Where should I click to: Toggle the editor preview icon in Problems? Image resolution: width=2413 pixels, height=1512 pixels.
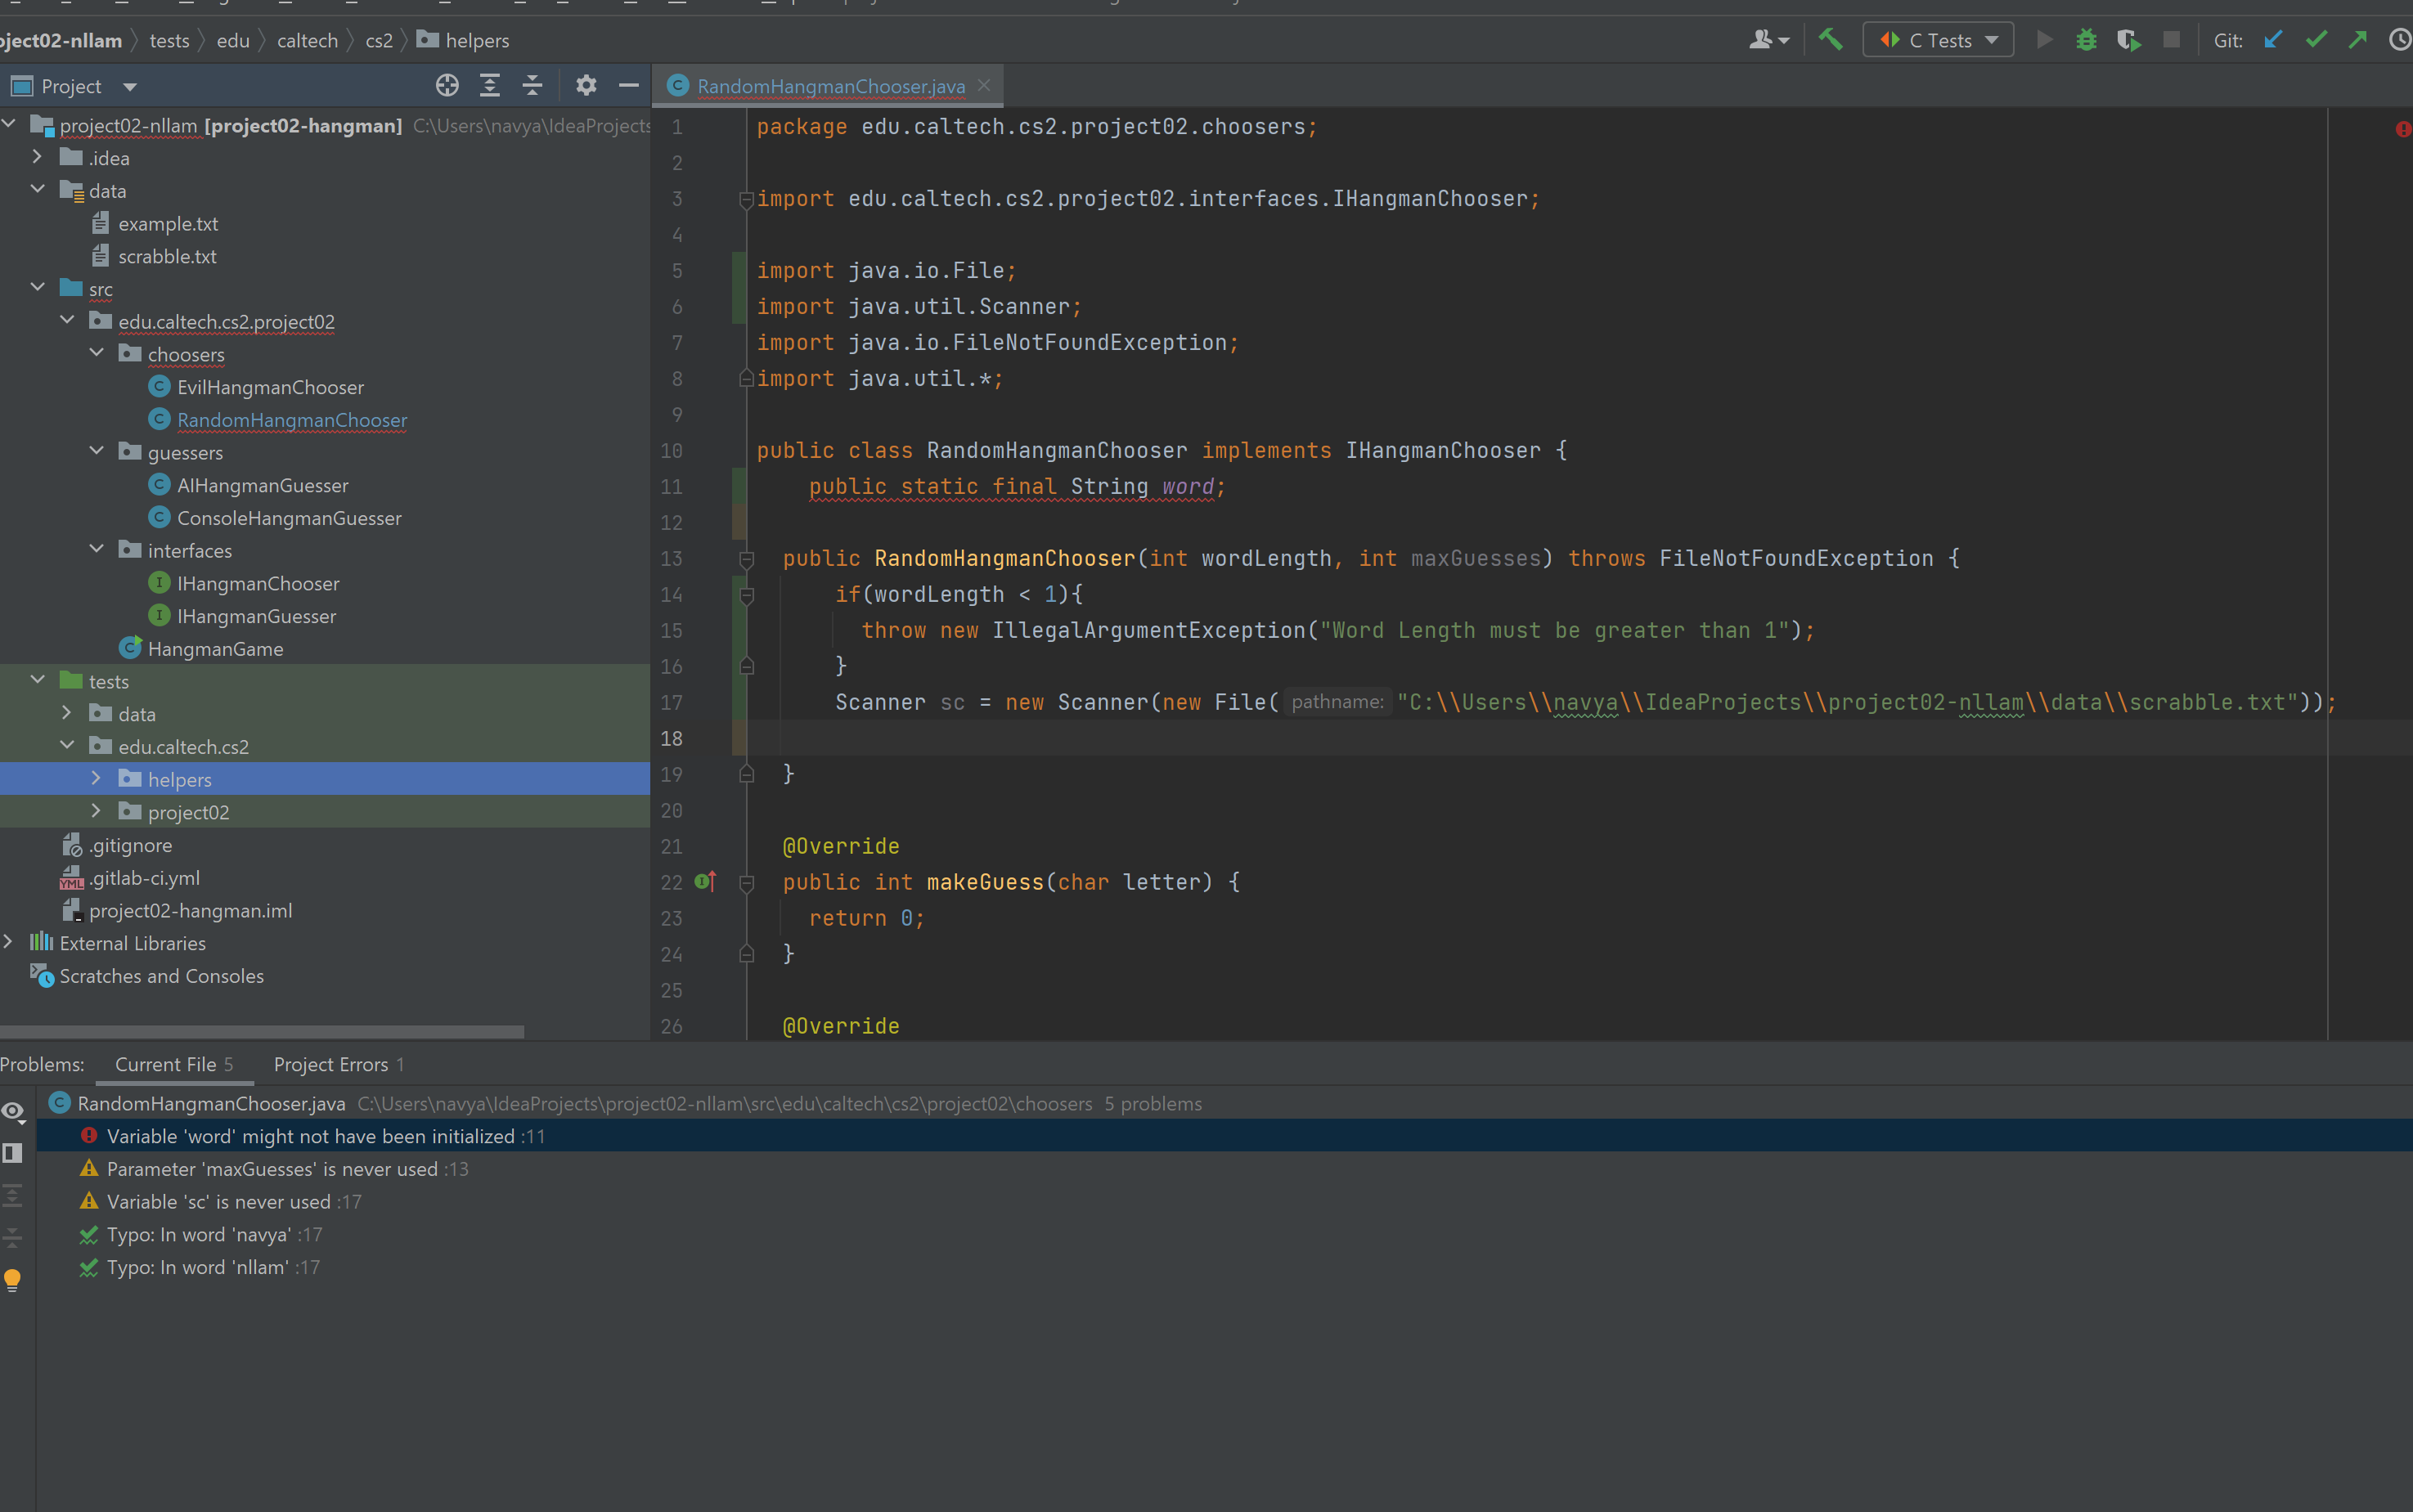click(13, 1153)
